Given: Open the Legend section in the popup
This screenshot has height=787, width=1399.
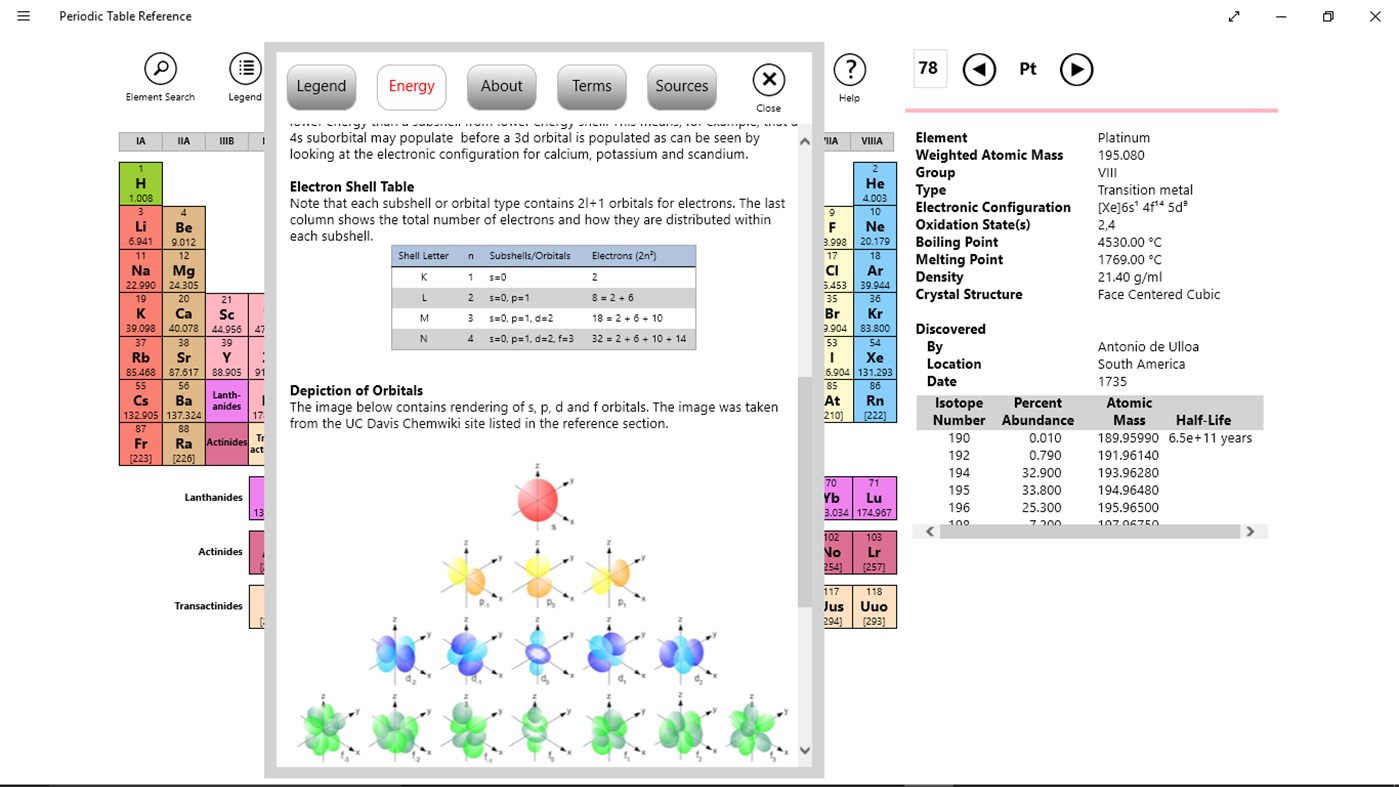Looking at the screenshot, I should click(321, 86).
